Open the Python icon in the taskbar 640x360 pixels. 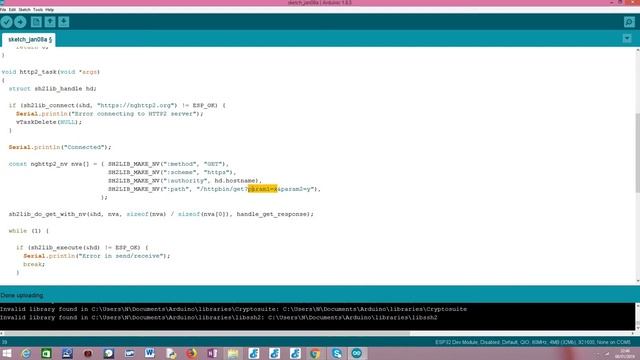pyautogui.click(x=171, y=353)
